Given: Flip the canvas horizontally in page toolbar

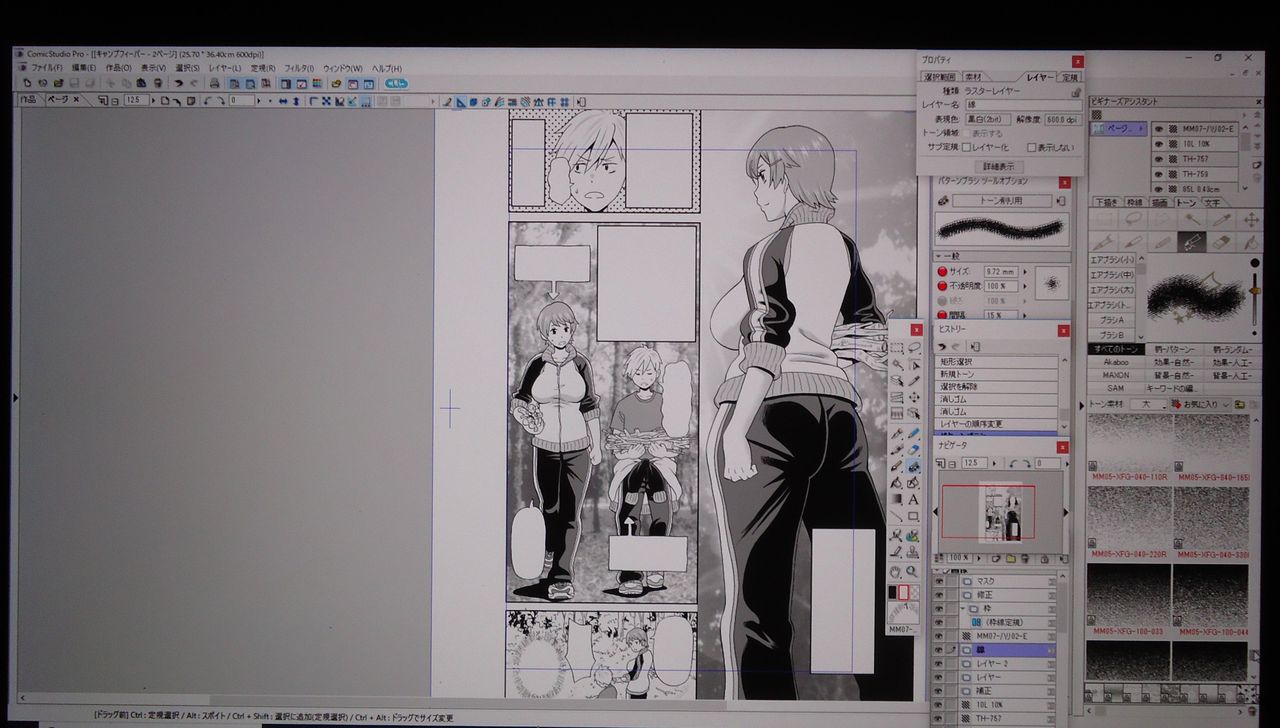Looking at the screenshot, I should (x=283, y=101).
